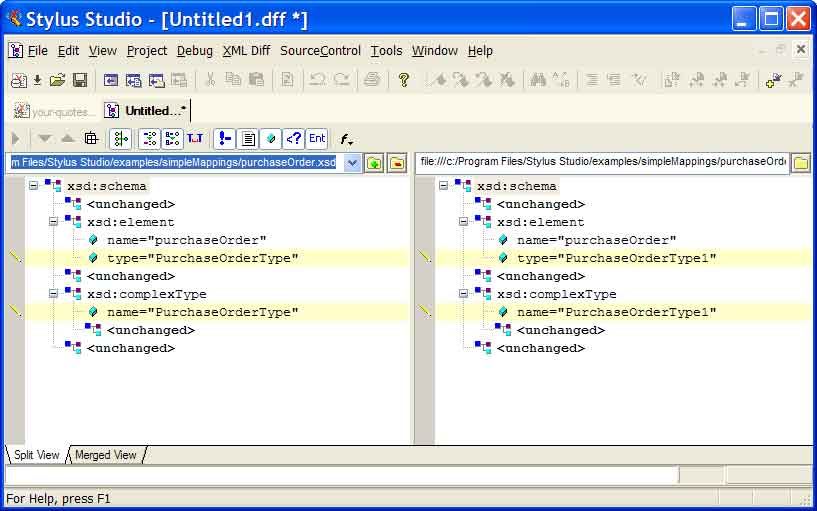The width and height of the screenshot is (817, 511).
Task: Click the greyed-out binoculars find icon
Action: [x=538, y=80]
